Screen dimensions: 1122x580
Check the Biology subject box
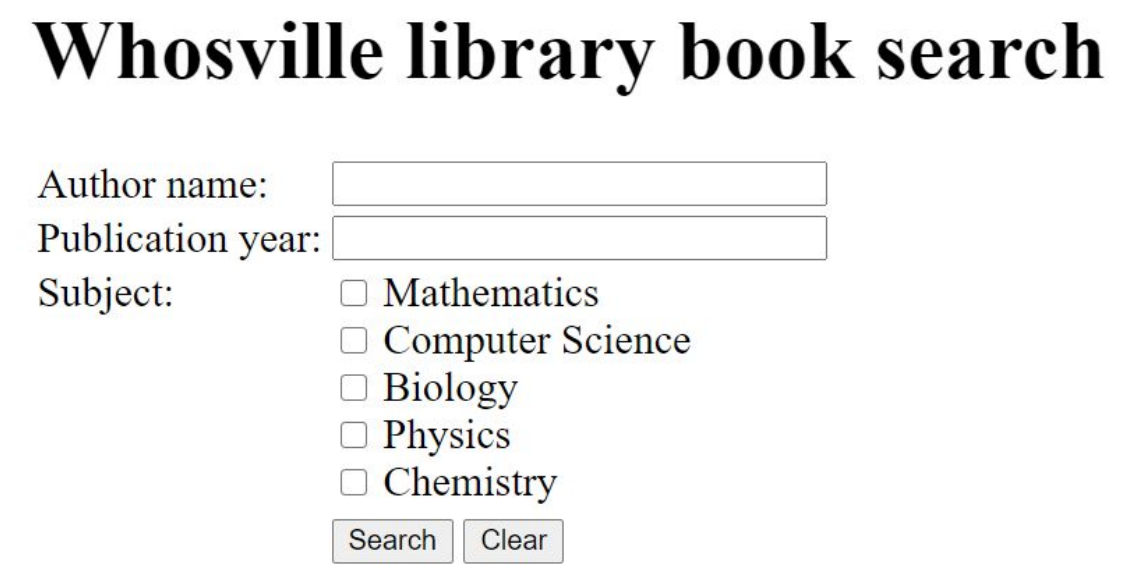point(354,388)
